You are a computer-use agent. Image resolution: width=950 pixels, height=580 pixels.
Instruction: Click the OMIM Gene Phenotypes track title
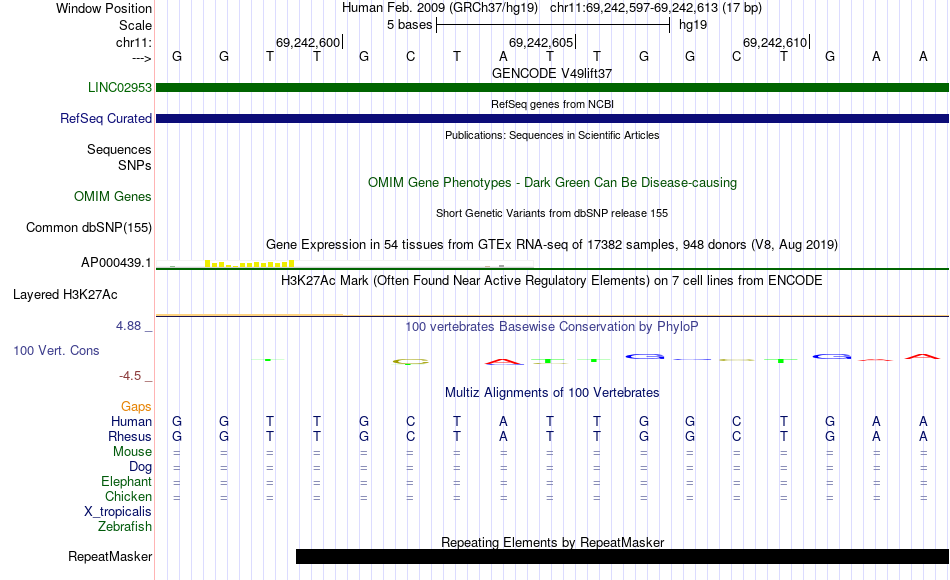pyautogui.click(x=552, y=182)
